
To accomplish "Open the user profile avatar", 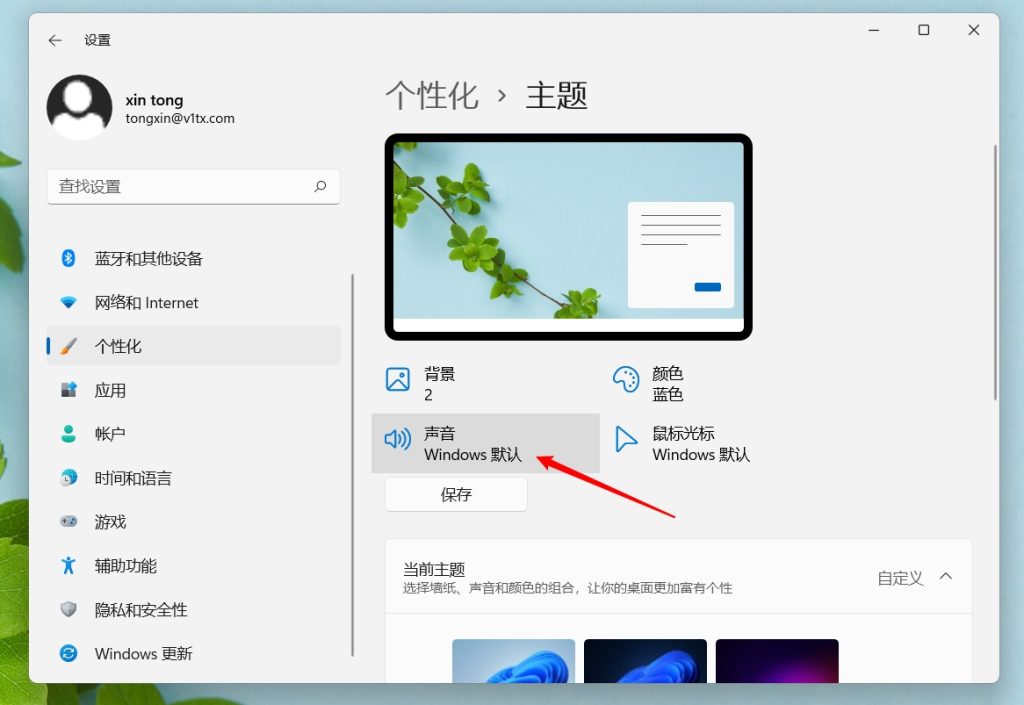I will (79, 107).
